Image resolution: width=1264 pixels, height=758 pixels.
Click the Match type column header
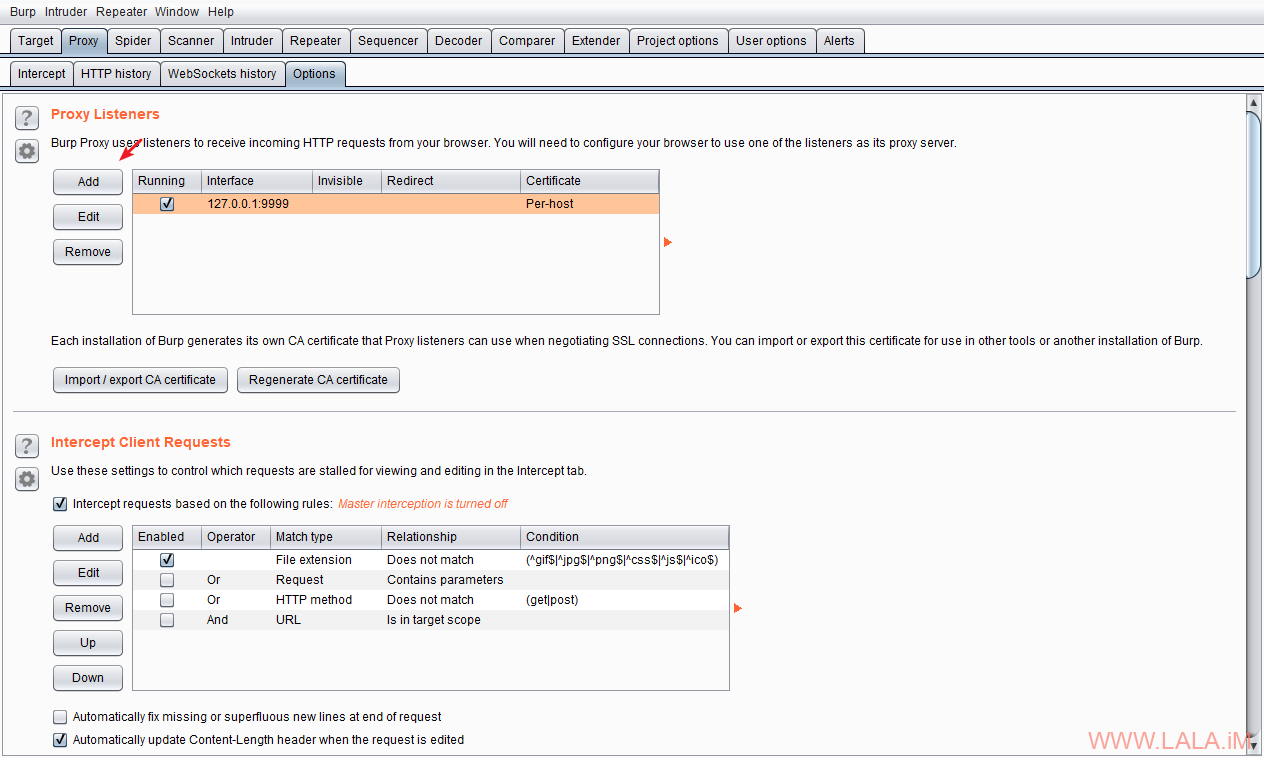(x=326, y=537)
